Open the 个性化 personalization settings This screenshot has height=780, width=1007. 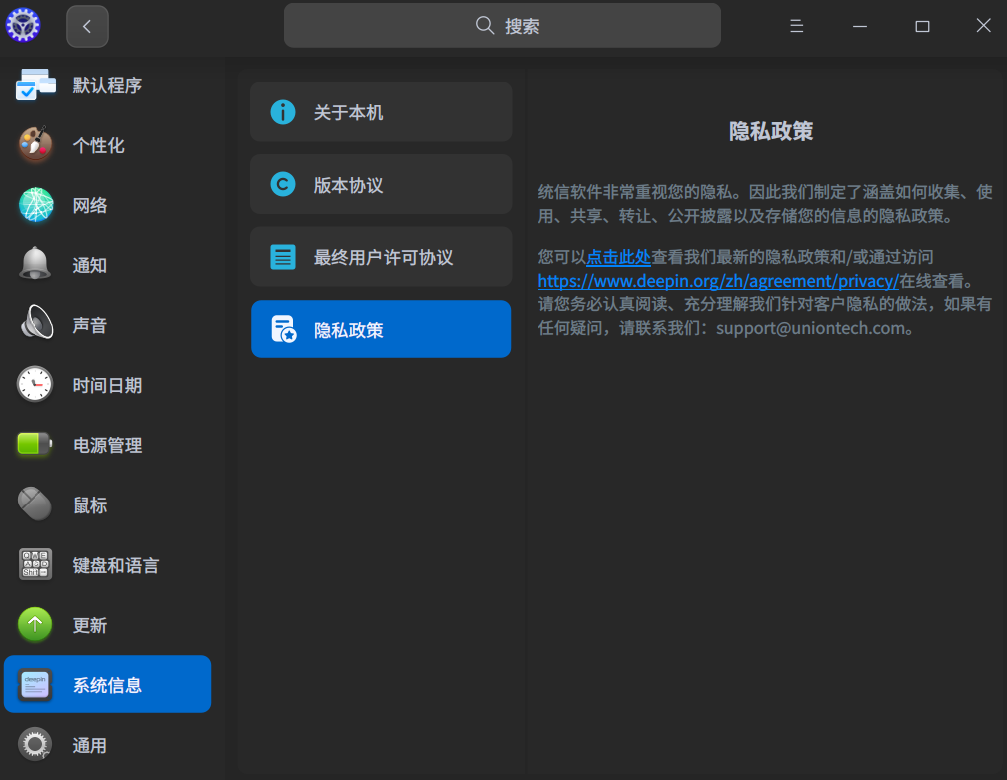pyautogui.click(x=107, y=145)
